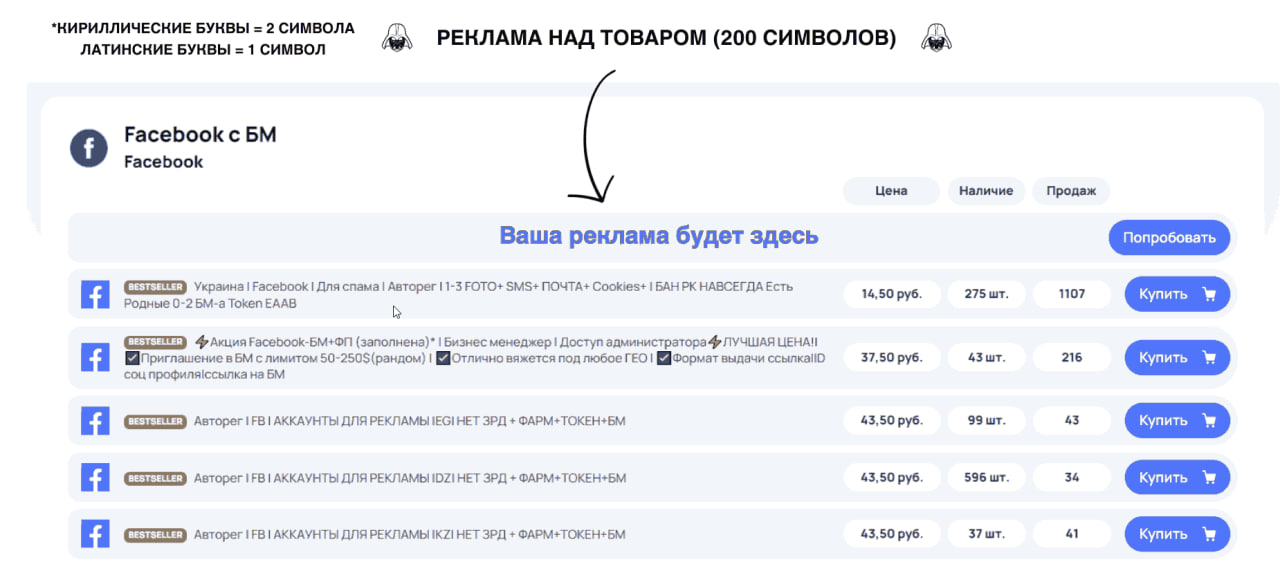Screen dimensions: 1280x564
Task: Buy the IDZI account with 596 шт.
Action: [1176, 478]
